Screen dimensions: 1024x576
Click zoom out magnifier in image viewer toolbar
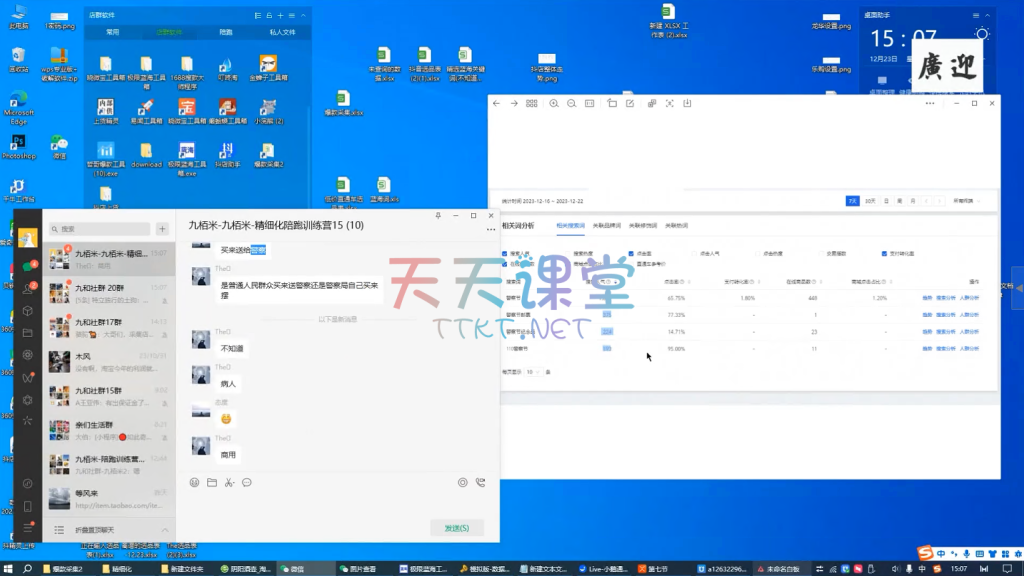[x=571, y=103]
